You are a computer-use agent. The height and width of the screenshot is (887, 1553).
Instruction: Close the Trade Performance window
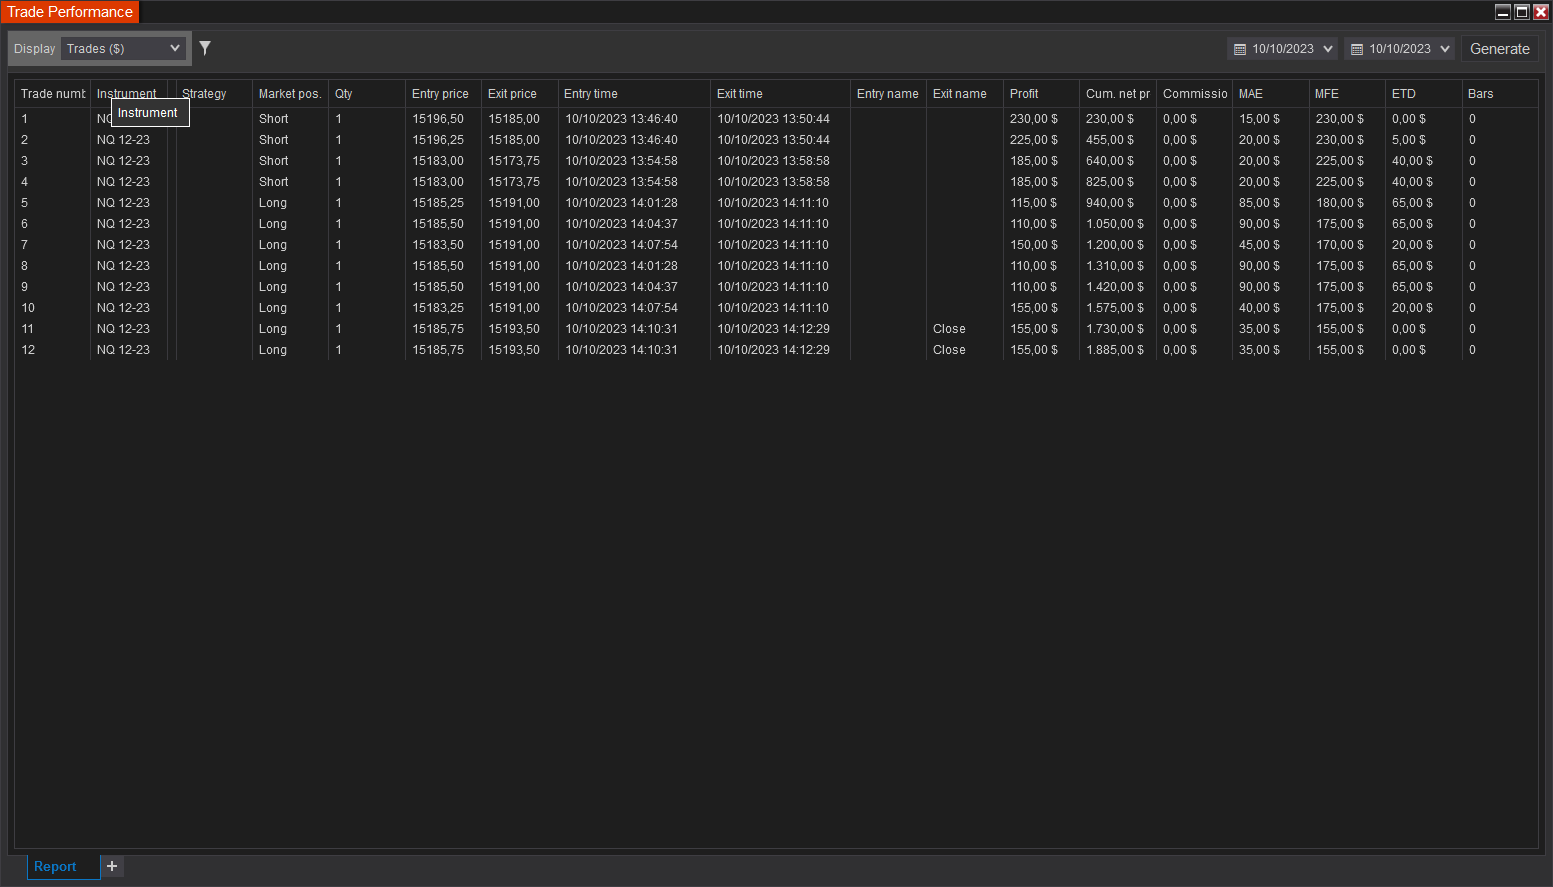[x=1541, y=12]
